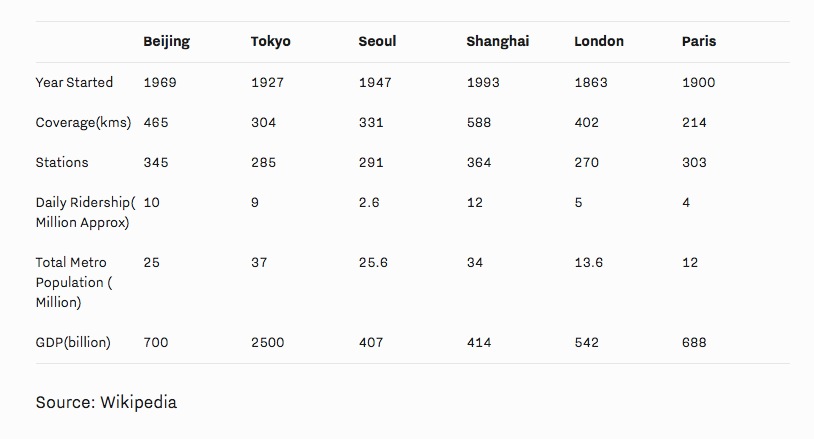This screenshot has width=814, height=439.
Task: Click the GDP(billion) row label
Action: 73,342
